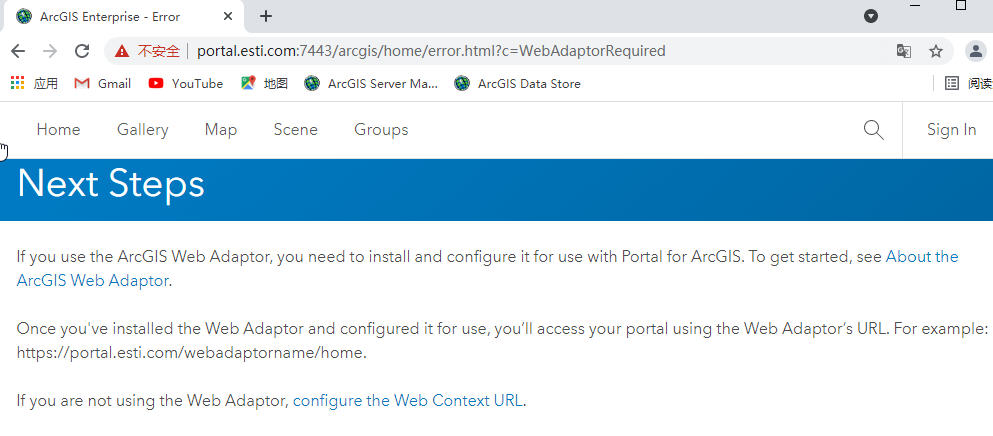Viewport: 993px width, 436px height.
Task: Click the browser forward arrow
Action: coord(49,51)
